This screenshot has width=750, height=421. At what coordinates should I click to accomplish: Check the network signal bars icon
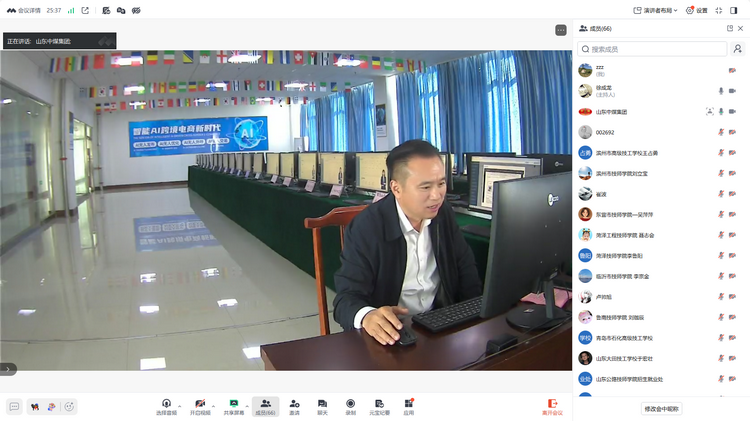pos(71,11)
